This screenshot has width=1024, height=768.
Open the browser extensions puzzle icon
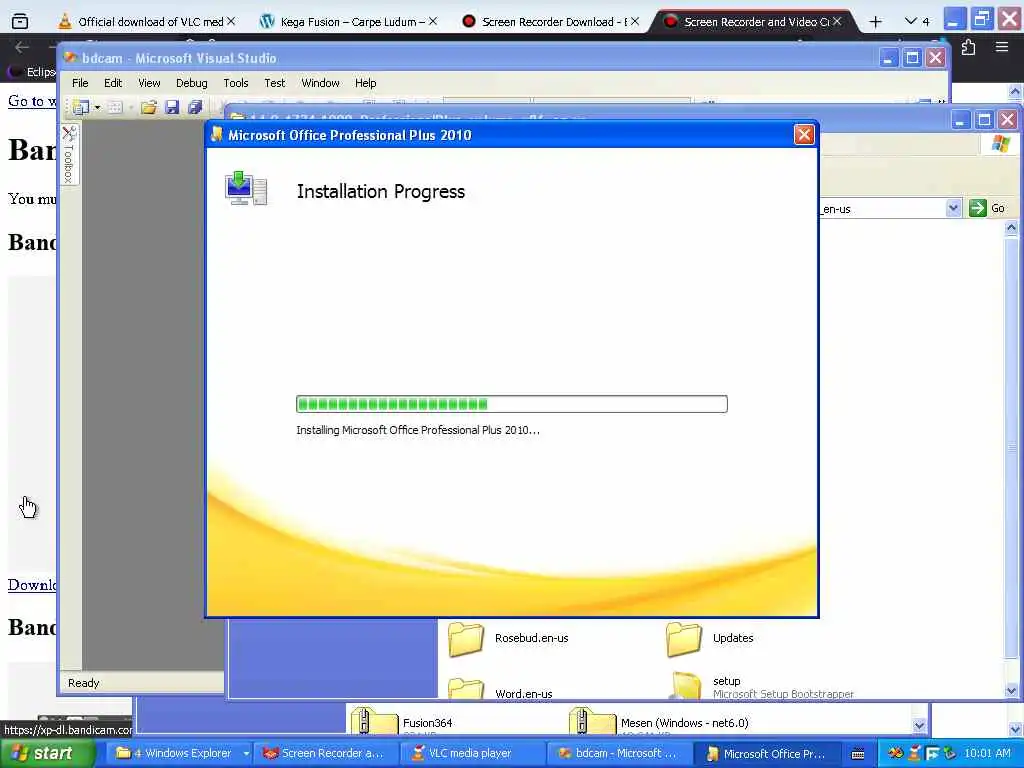coord(968,48)
